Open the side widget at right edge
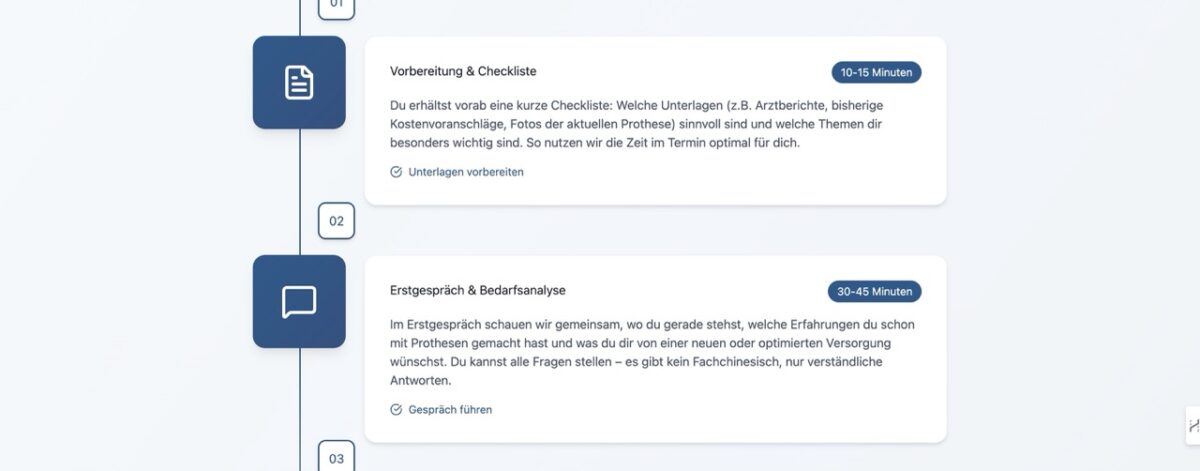The width and height of the screenshot is (1200, 471). (1192, 426)
